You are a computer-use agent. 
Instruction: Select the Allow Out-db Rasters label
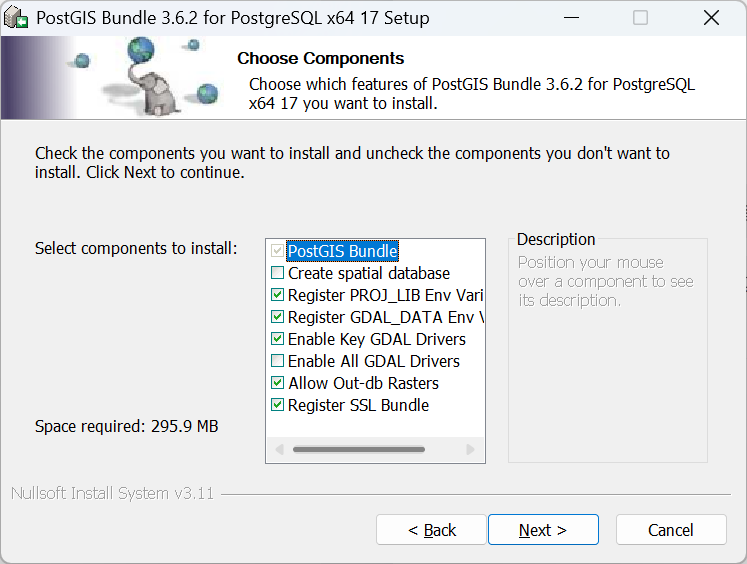pos(363,383)
